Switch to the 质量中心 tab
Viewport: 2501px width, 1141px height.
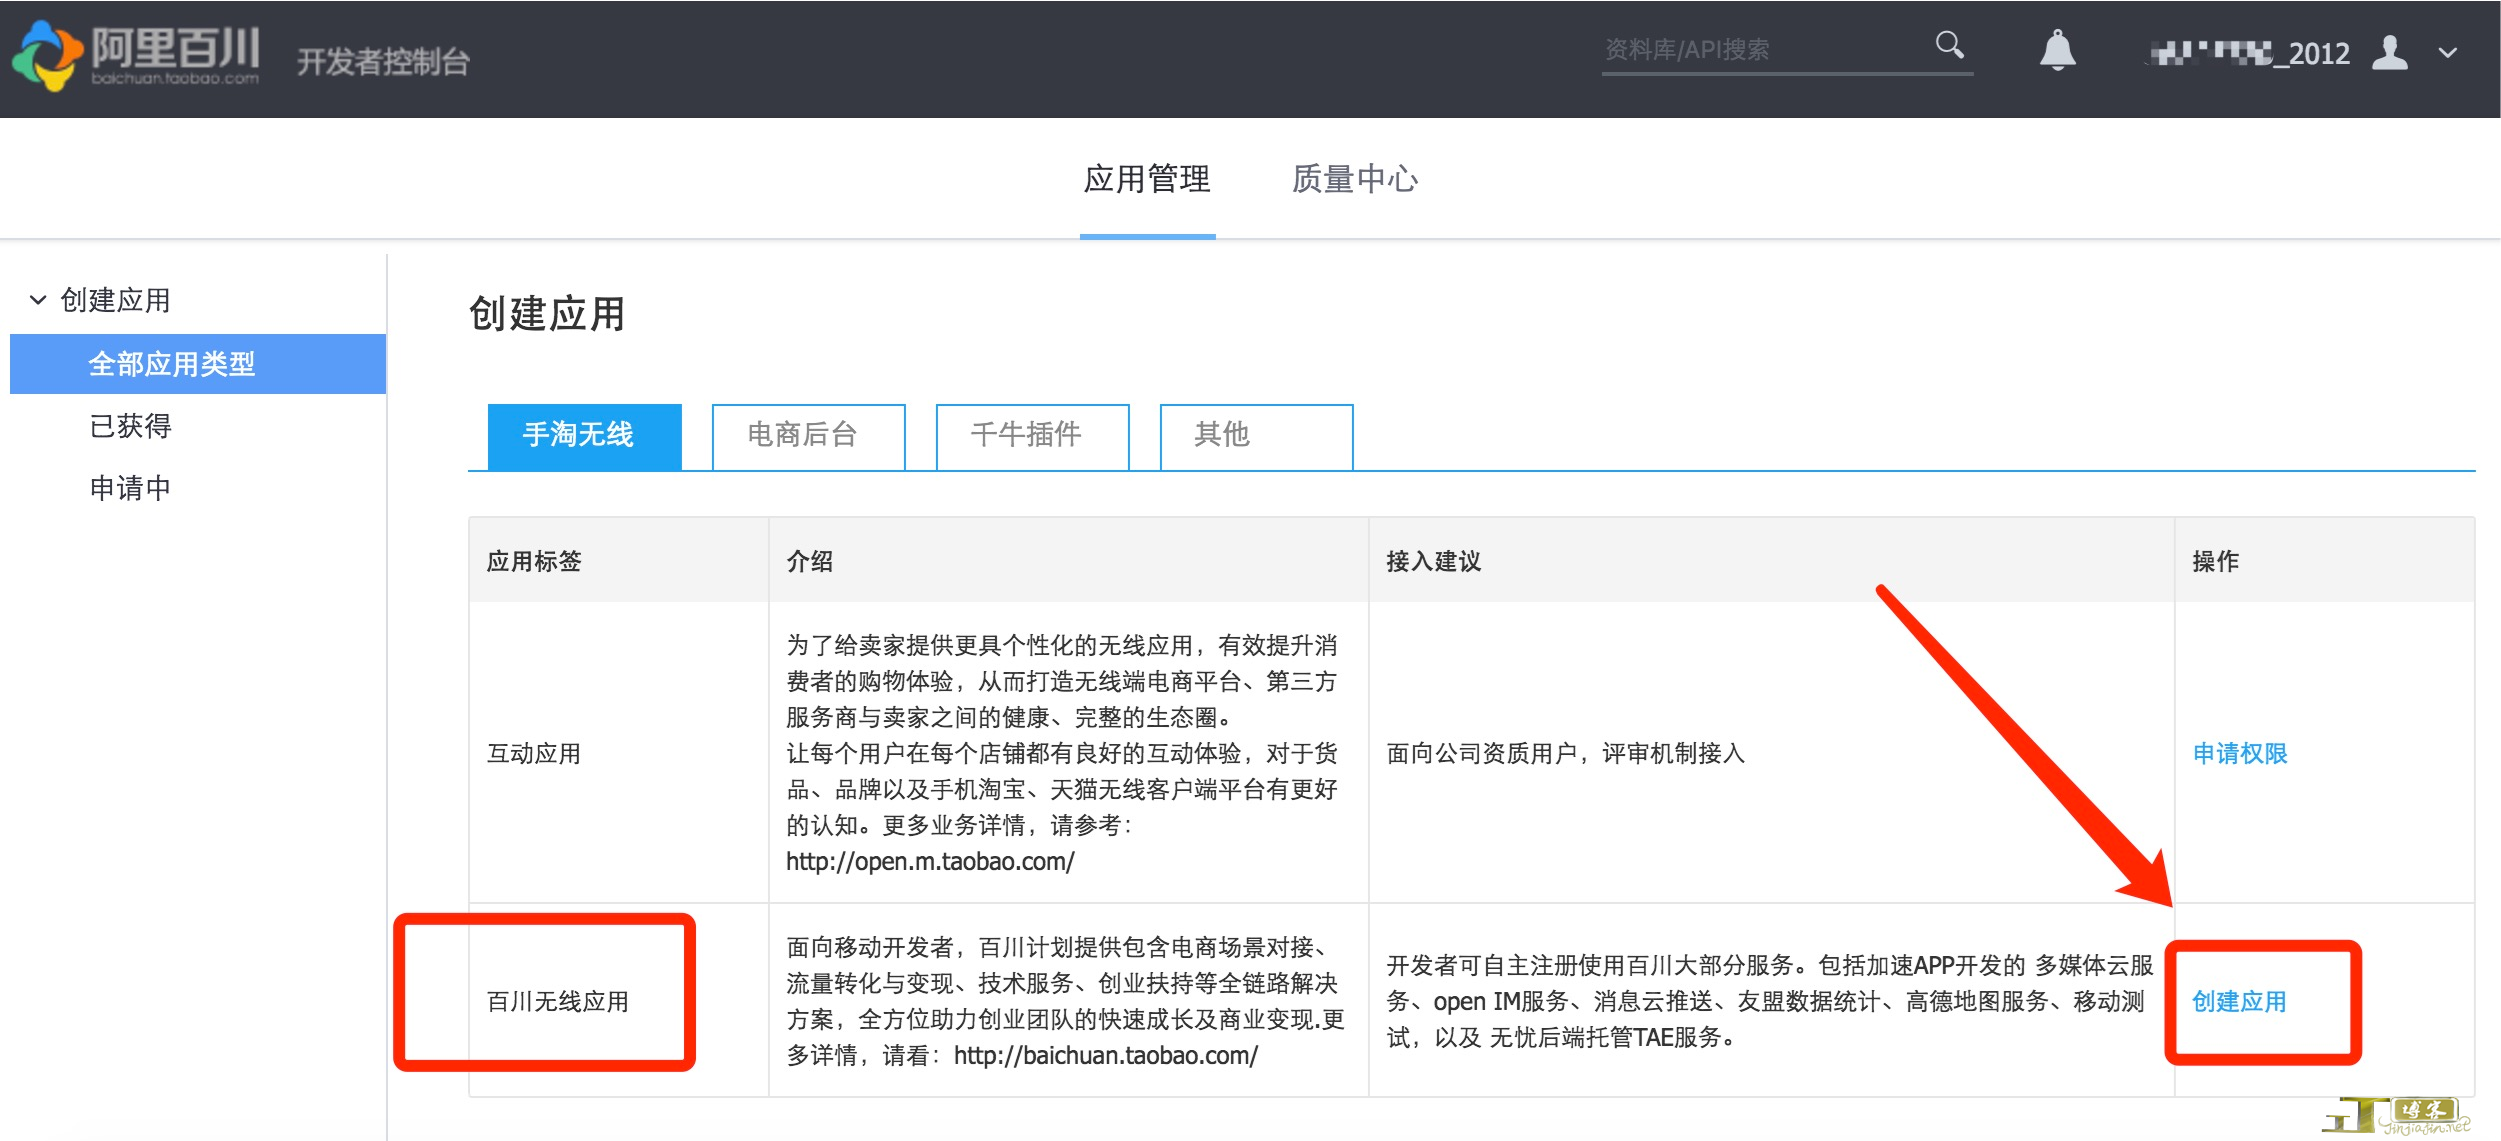point(1354,179)
